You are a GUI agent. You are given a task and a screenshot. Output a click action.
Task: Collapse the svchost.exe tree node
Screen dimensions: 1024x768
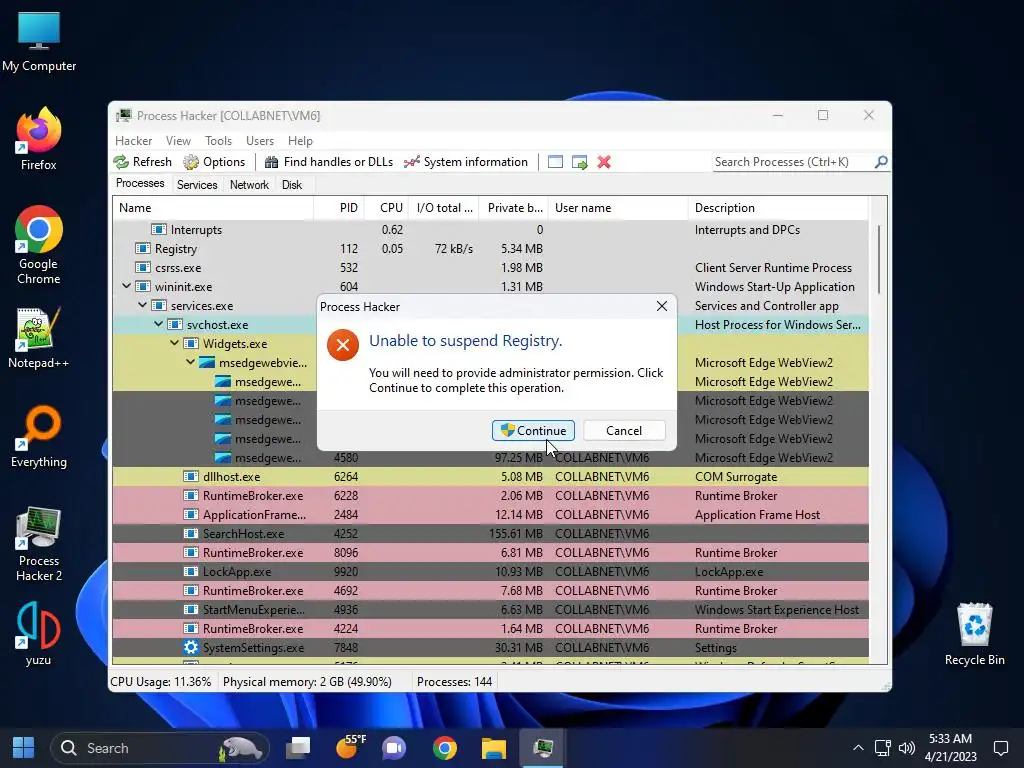click(x=158, y=324)
